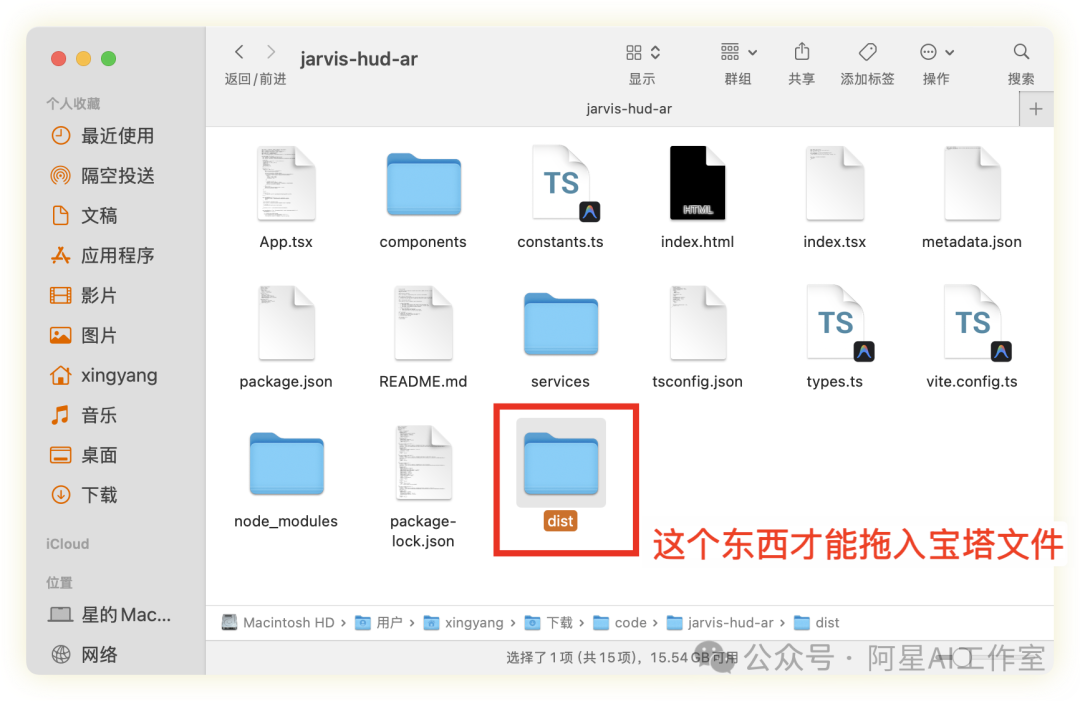Open 音乐 in the sidebar
The width and height of the screenshot is (1080, 701).
[85, 415]
